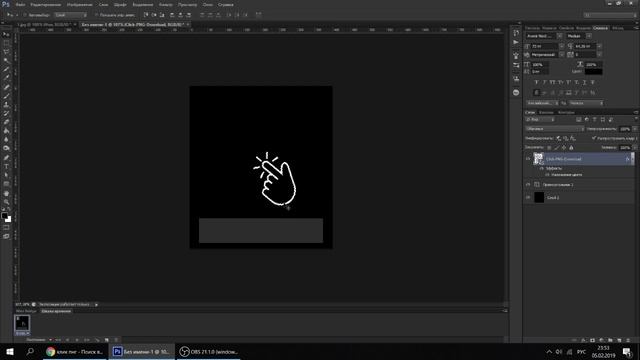Viewport: 640px width, 360px height.
Task: Open anti-aliasing method dropdown
Action: coord(586,103)
